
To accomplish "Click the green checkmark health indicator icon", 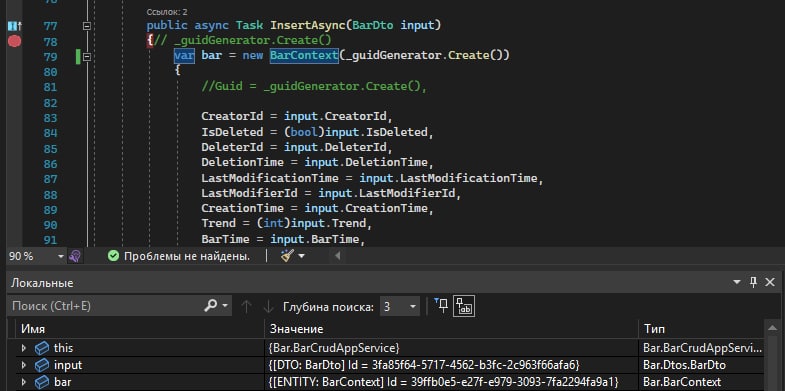I will tap(114, 257).
